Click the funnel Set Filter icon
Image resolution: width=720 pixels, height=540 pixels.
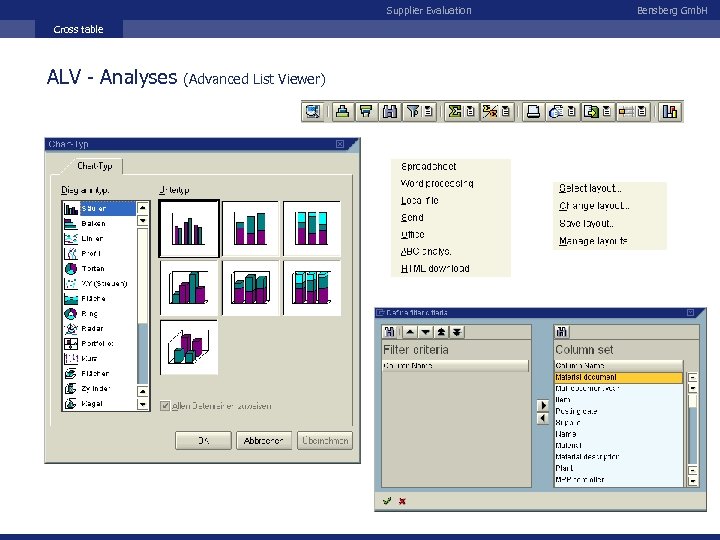pyautogui.click(x=413, y=112)
